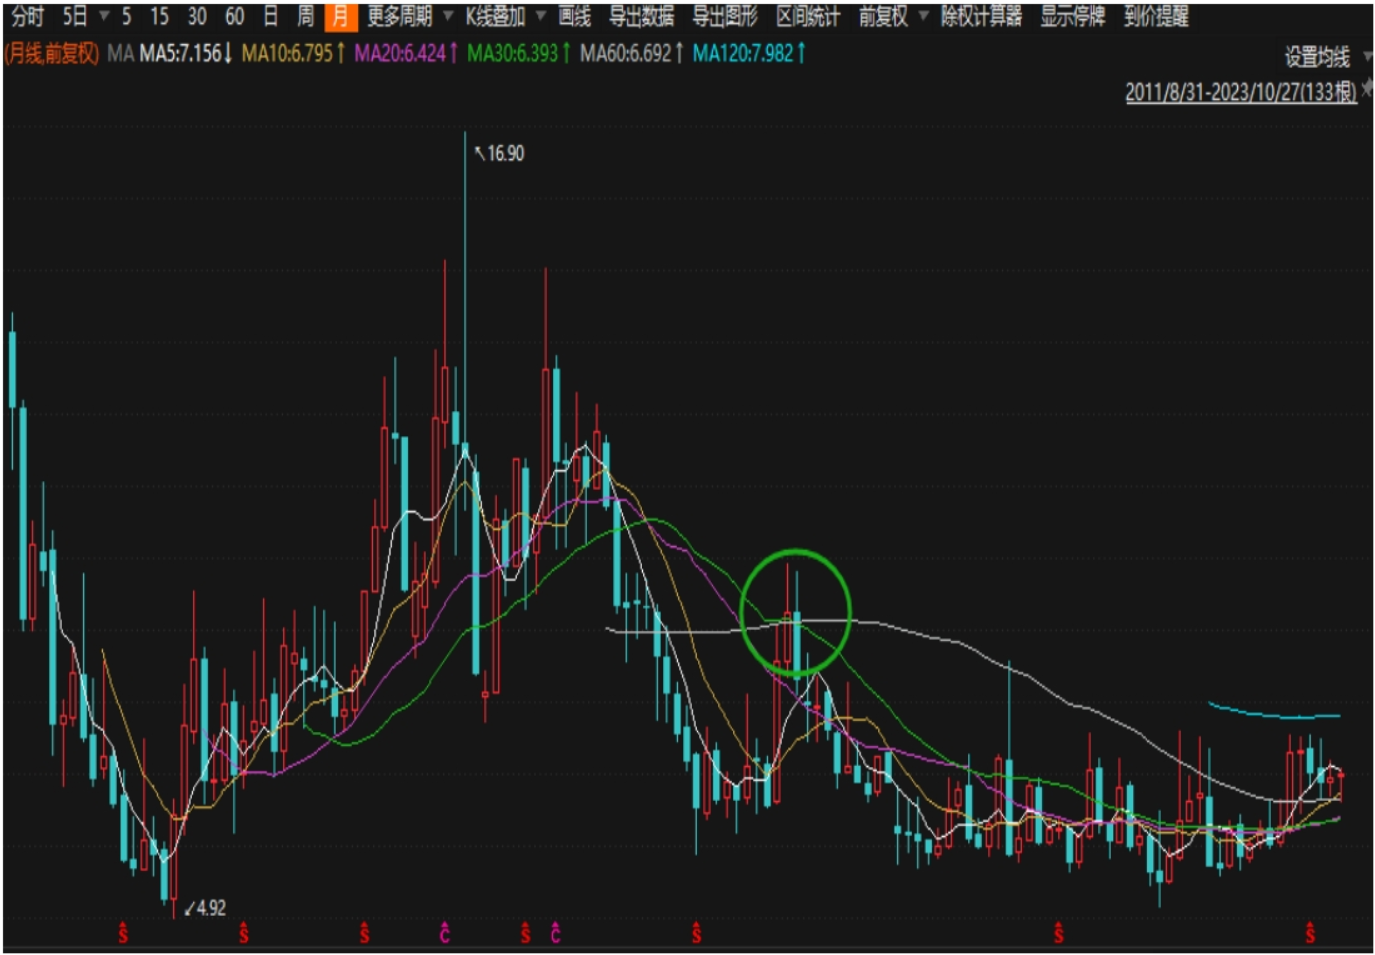1375x955 pixels.
Task: Open the 除权计算器 calculator
Action: (x=981, y=16)
